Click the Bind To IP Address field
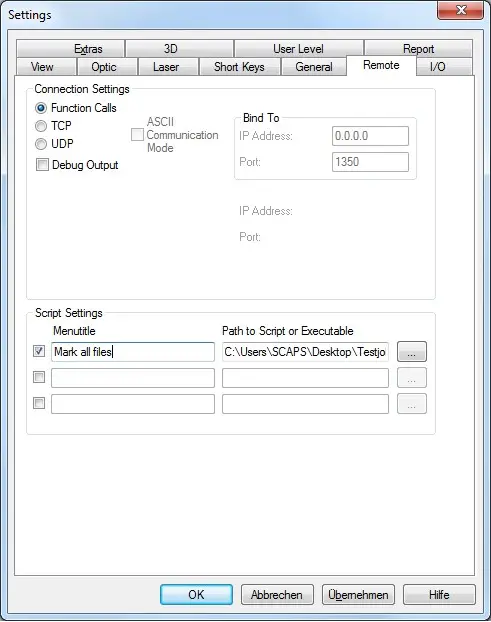This screenshot has height=622, width=491. point(370,136)
